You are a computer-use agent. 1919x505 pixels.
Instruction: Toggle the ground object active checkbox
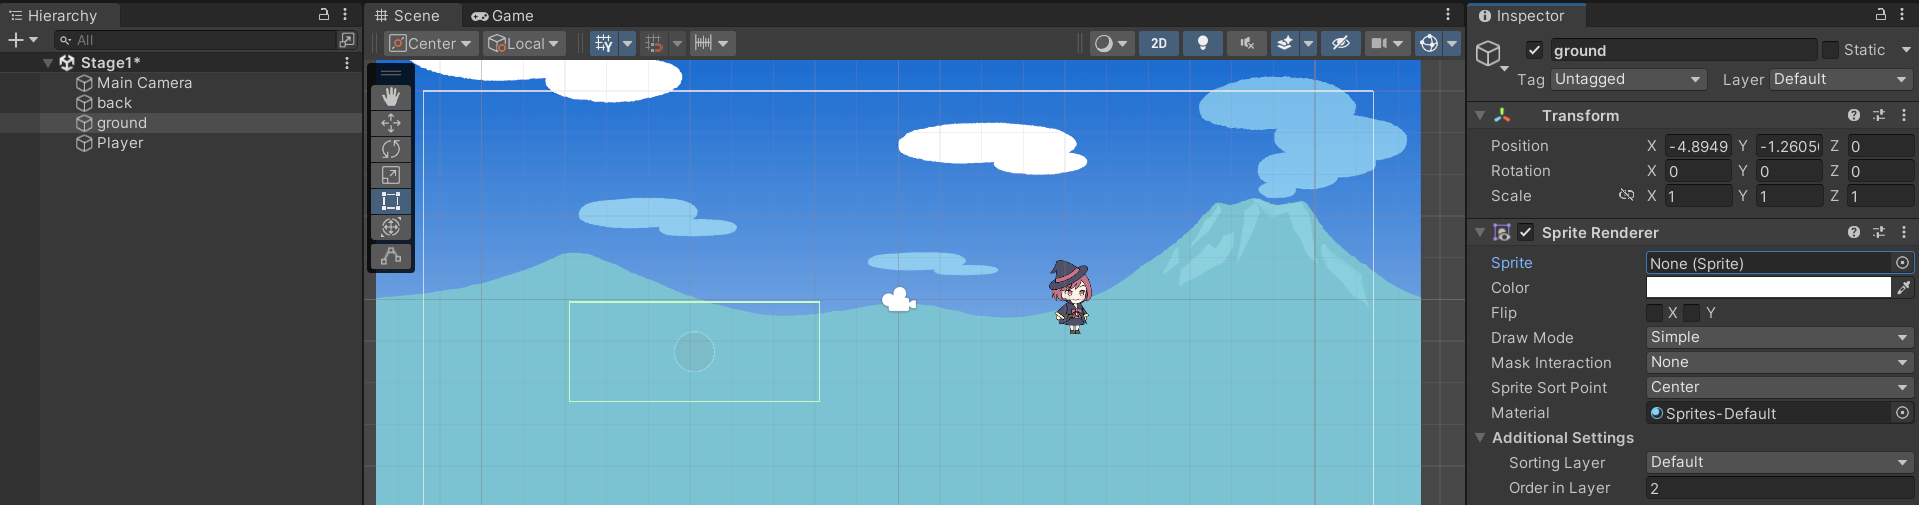[1534, 50]
